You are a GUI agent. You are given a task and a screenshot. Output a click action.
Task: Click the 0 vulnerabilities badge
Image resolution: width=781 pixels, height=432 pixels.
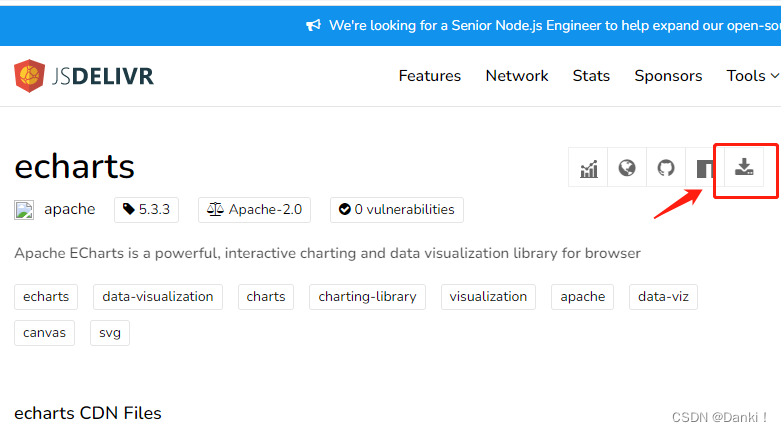coord(397,210)
